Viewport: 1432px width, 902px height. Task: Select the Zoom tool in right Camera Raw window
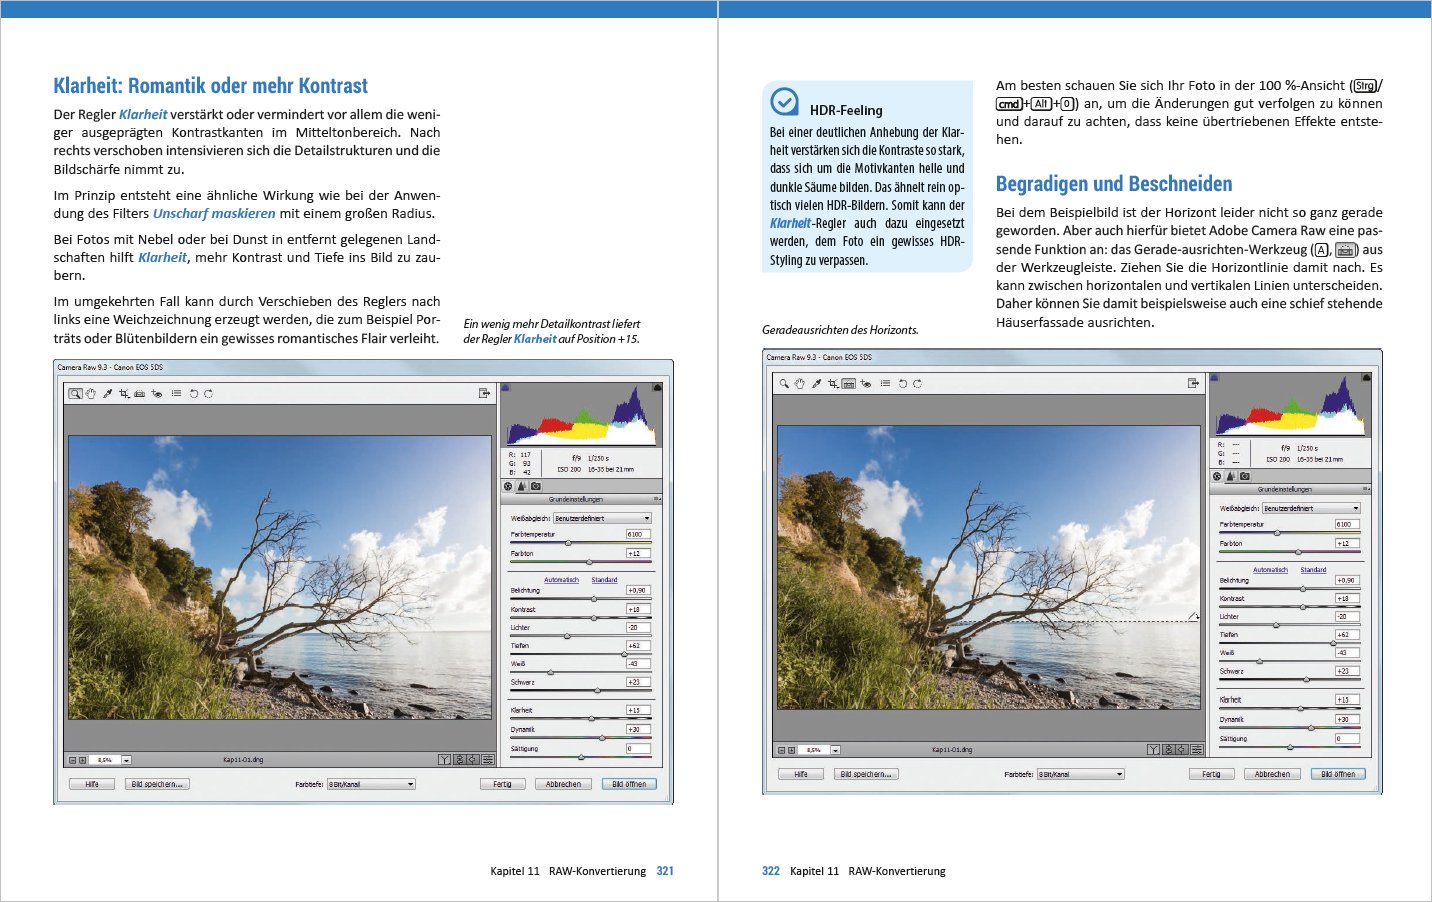[x=784, y=384]
